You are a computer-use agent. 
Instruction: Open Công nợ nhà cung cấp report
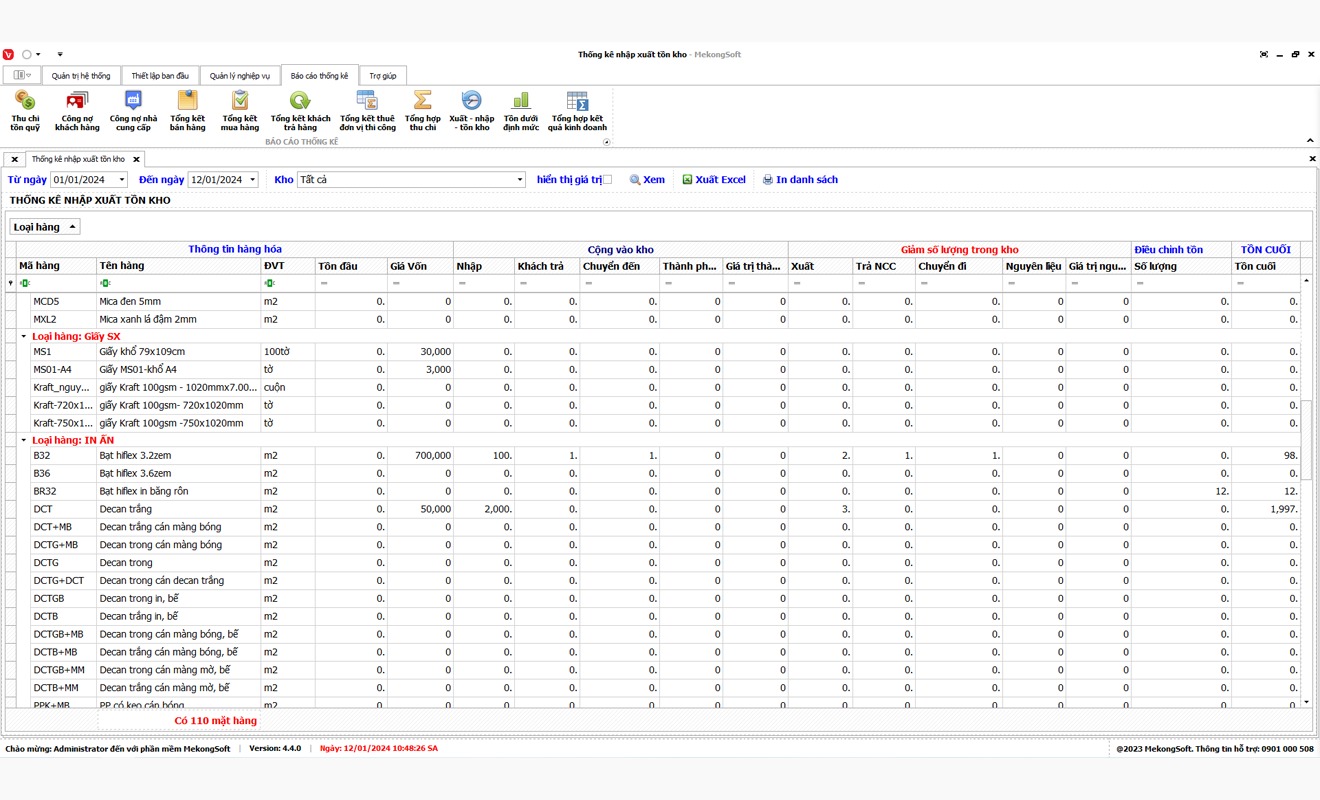pos(133,110)
